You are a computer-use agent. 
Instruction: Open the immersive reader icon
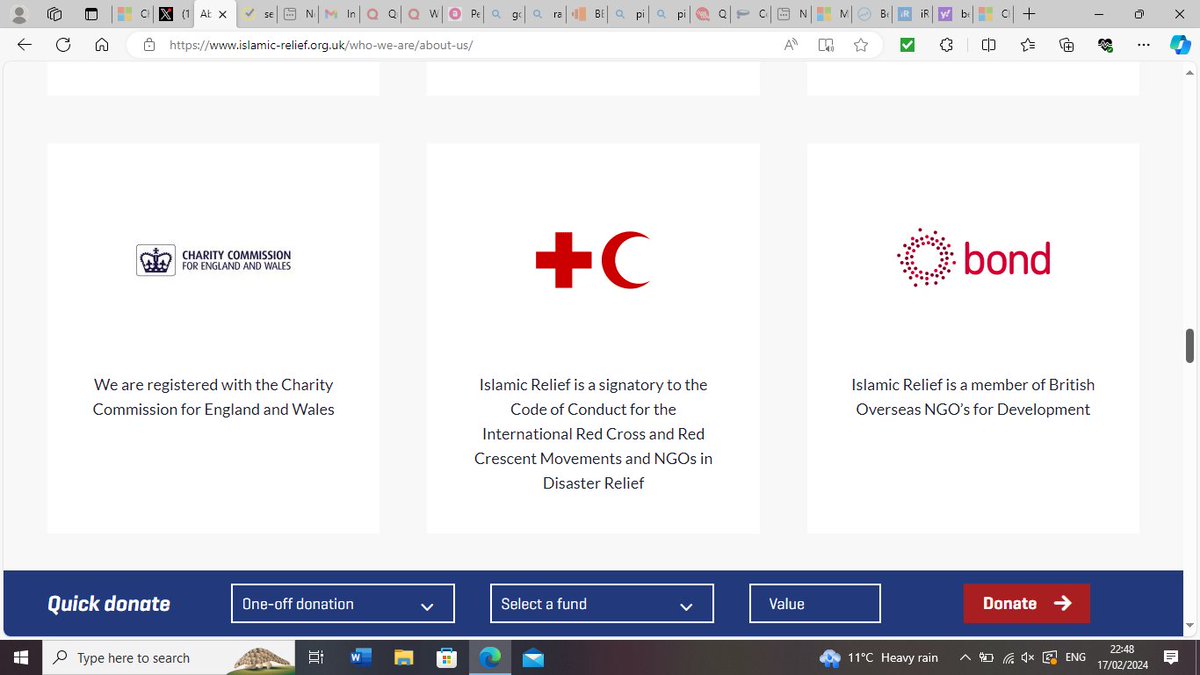point(826,45)
